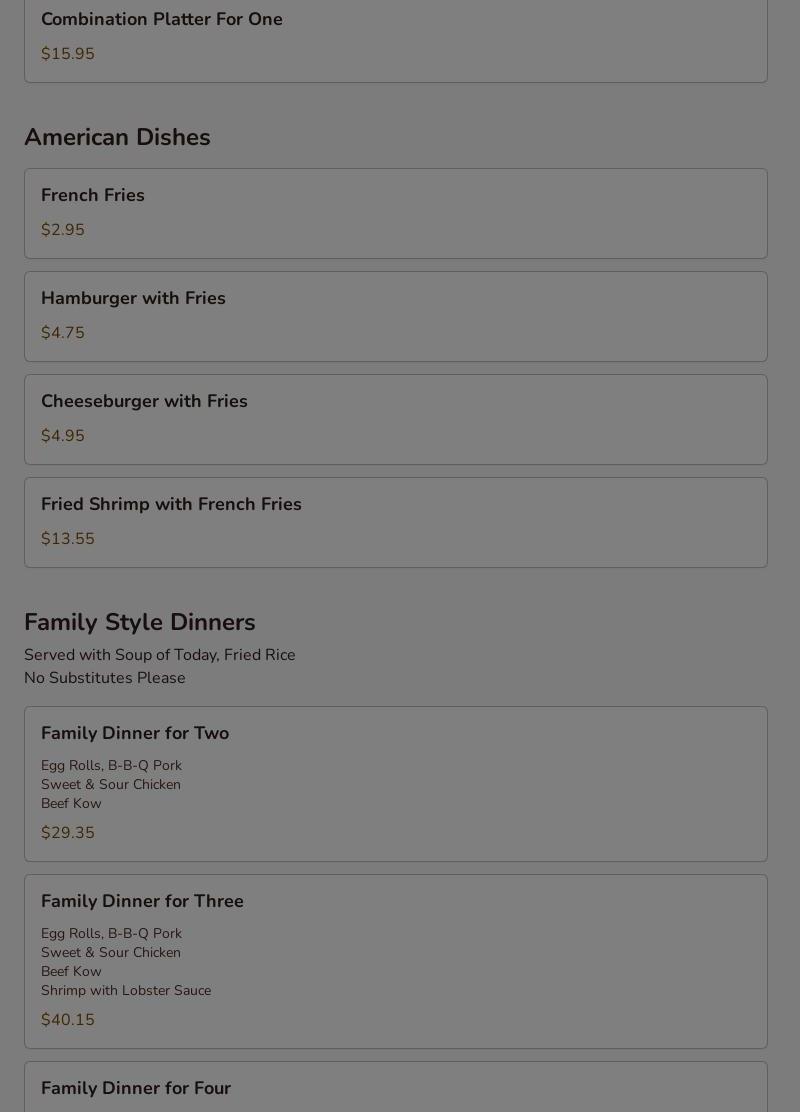Open Family Dinner for Two

[x=135, y=733]
